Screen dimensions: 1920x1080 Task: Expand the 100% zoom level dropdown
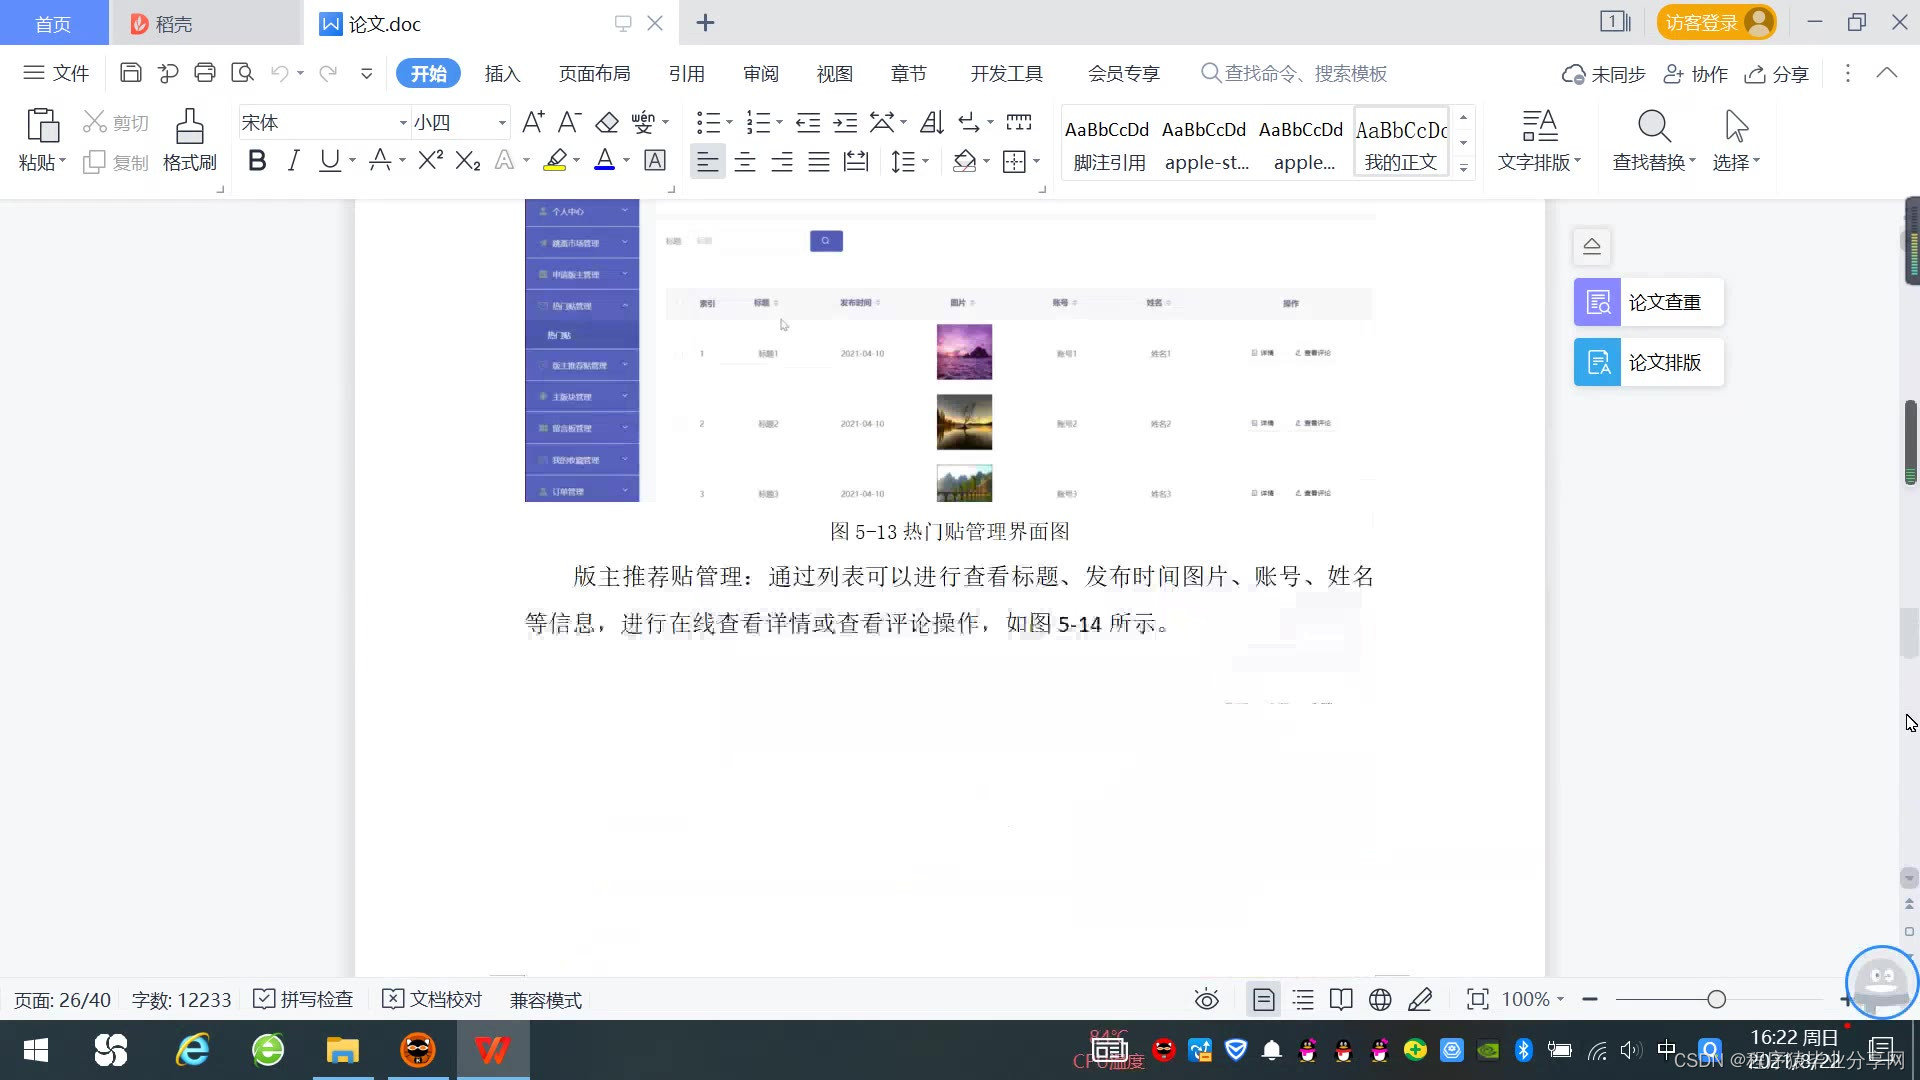tap(1560, 999)
